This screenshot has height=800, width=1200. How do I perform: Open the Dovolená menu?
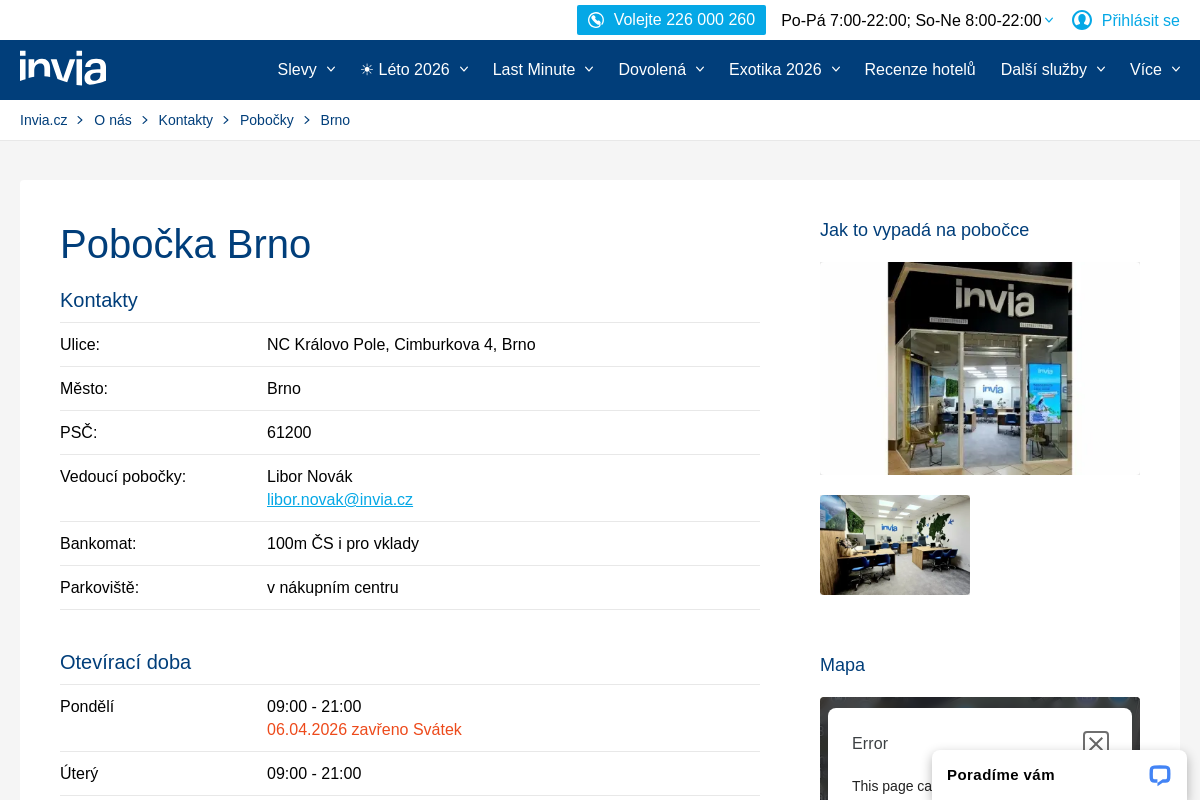pos(661,69)
